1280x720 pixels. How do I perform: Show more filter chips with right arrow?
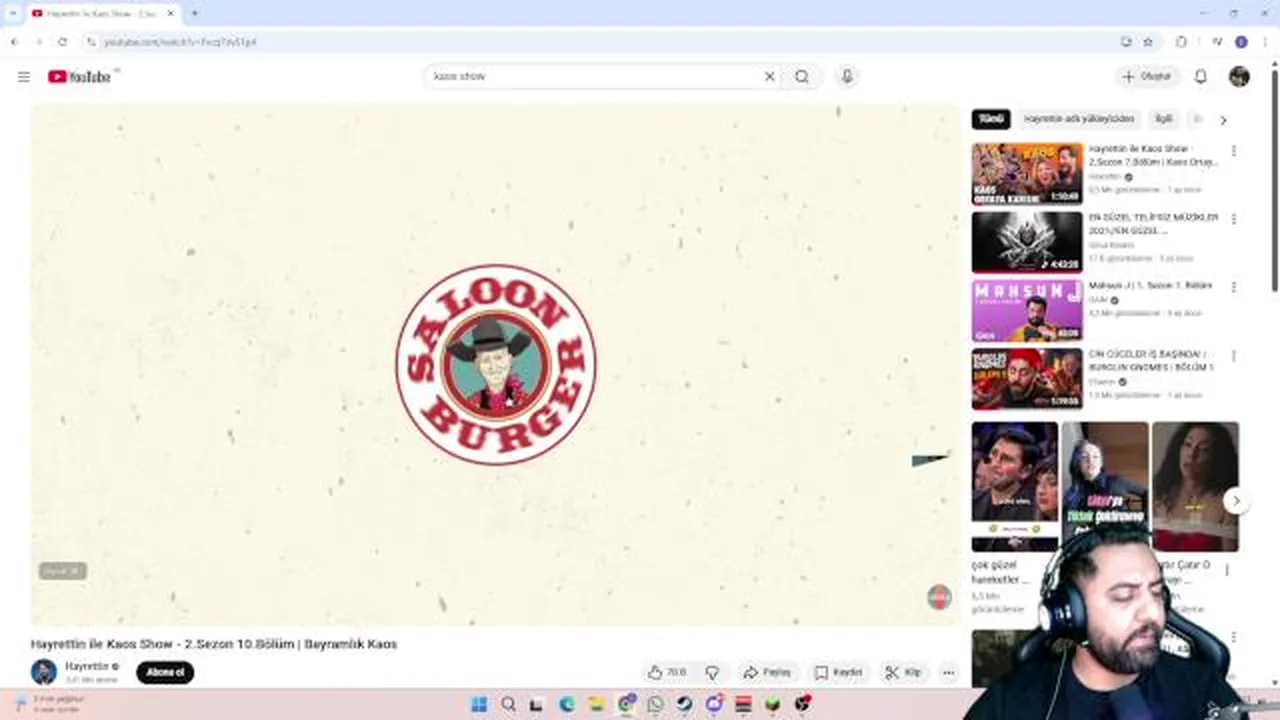(x=1223, y=120)
